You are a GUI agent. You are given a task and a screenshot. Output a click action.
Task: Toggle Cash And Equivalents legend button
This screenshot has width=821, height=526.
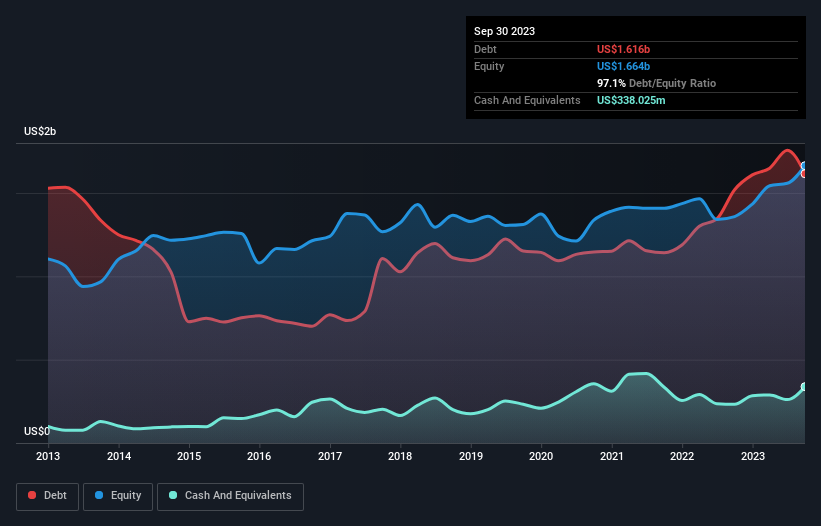[x=230, y=496]
